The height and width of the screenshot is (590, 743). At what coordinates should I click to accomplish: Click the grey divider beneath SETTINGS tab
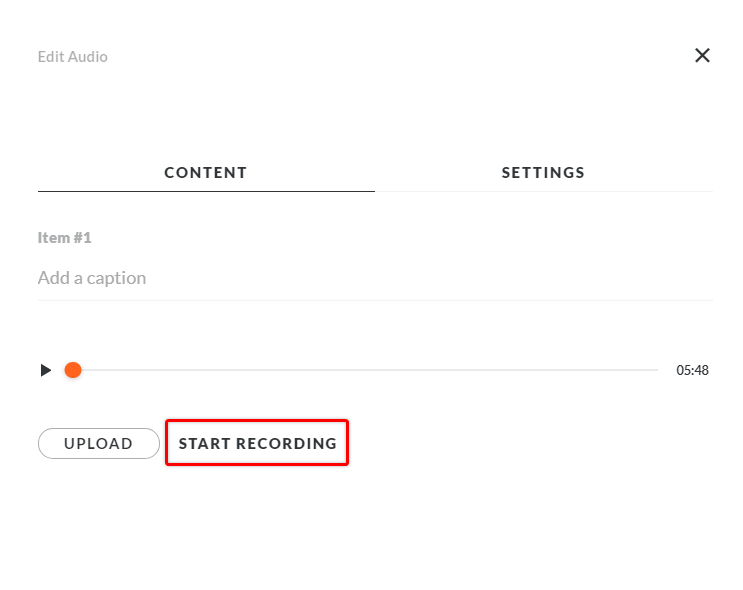[x=543, y=191]
